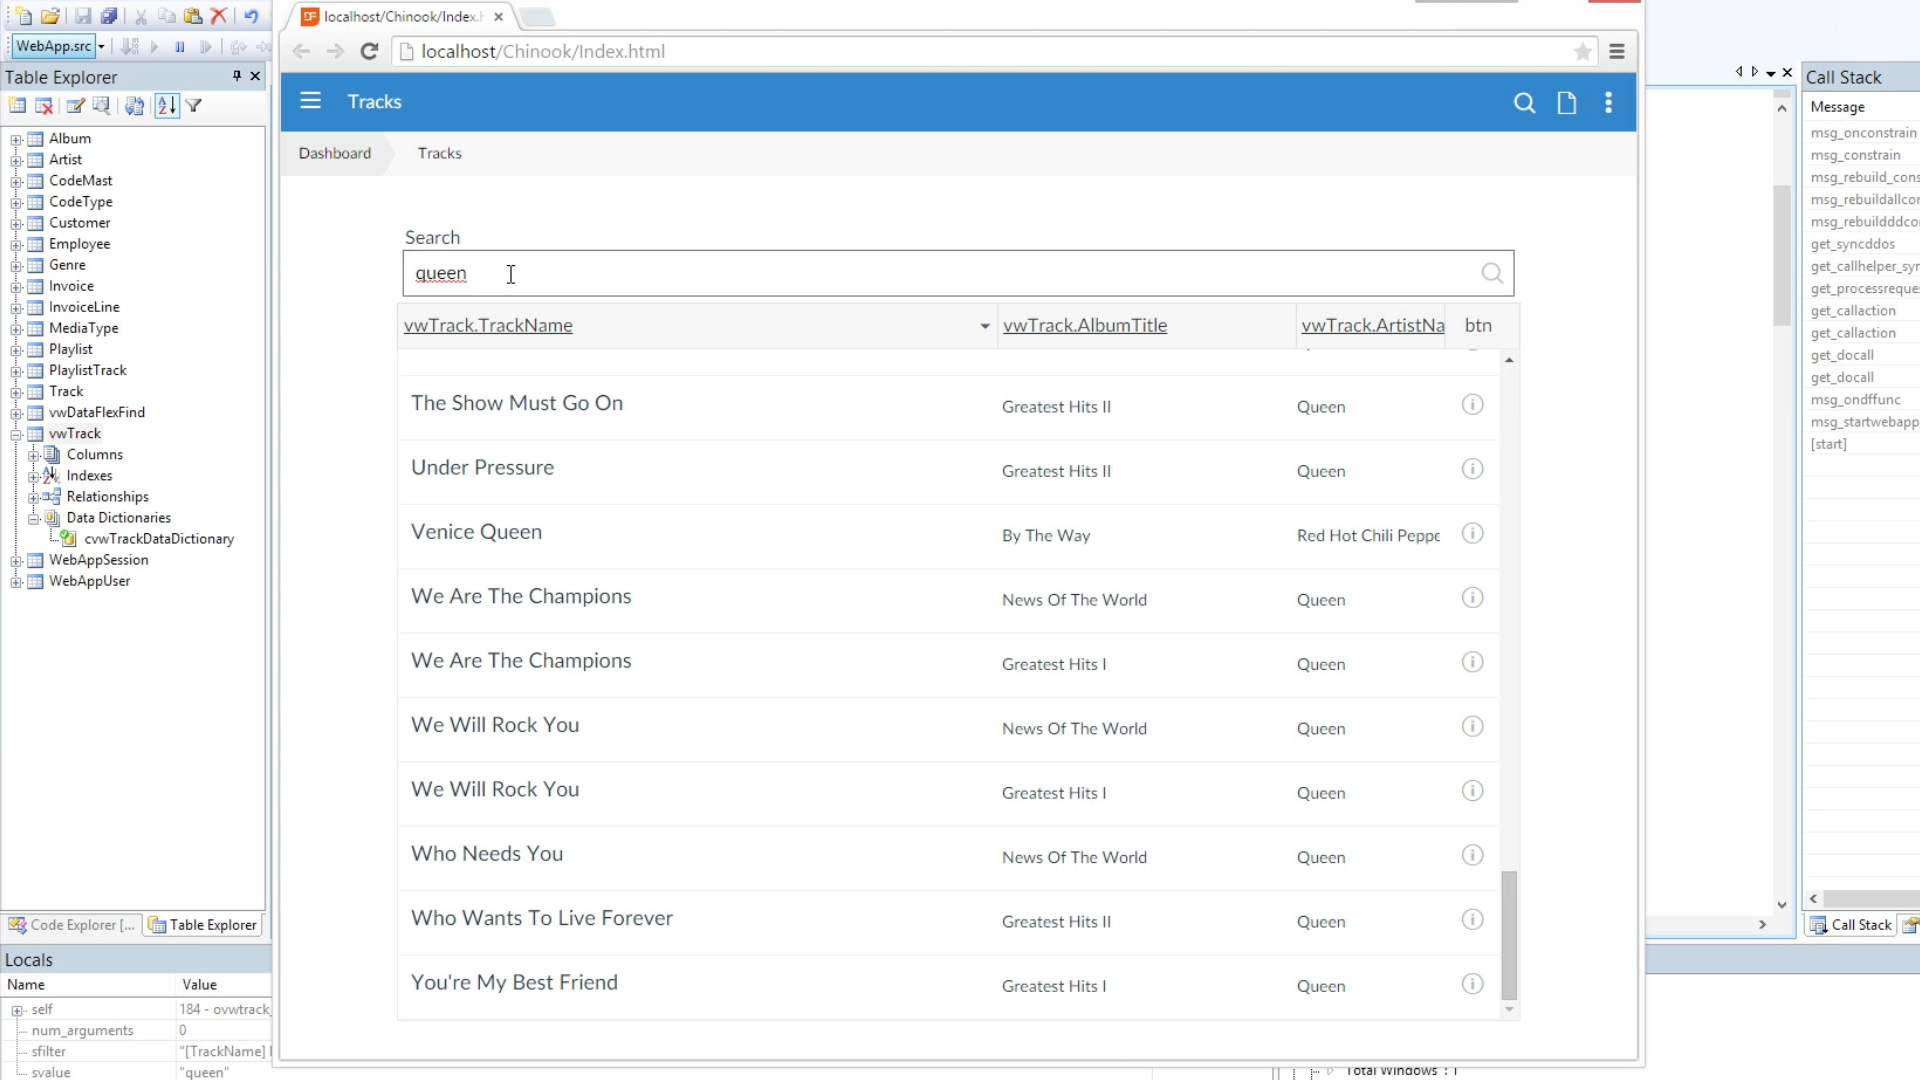Click the pause debugging button

click(180, 46)
